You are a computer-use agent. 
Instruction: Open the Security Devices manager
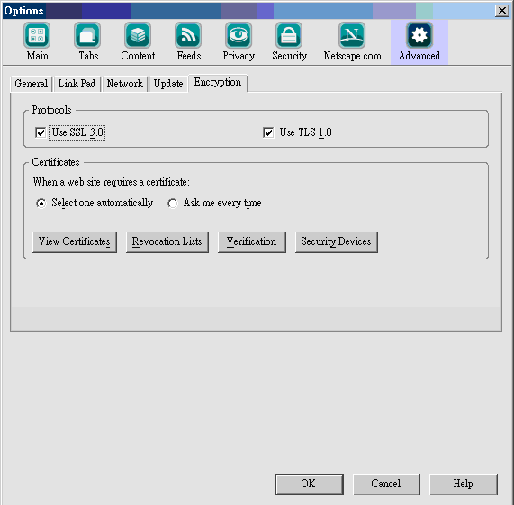coord(336,242)
